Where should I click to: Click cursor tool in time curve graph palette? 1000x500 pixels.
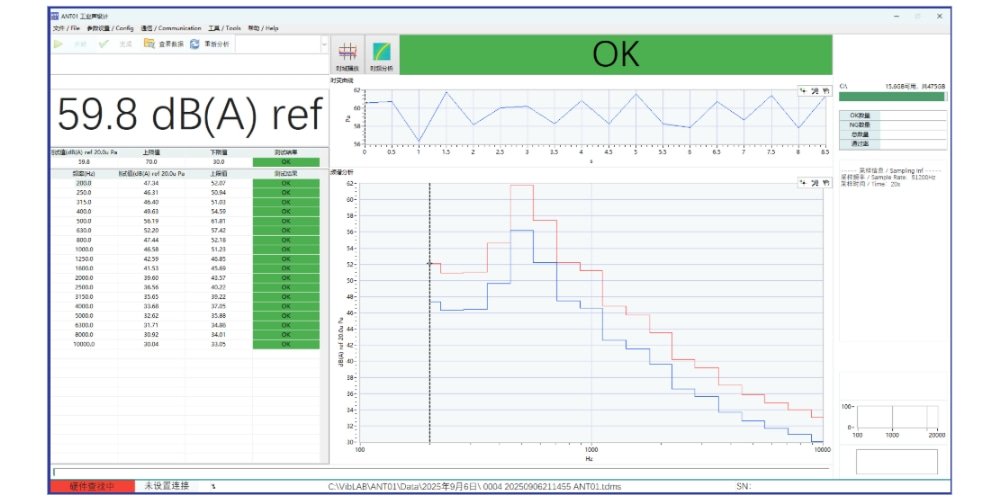click(x=803, y=91)
